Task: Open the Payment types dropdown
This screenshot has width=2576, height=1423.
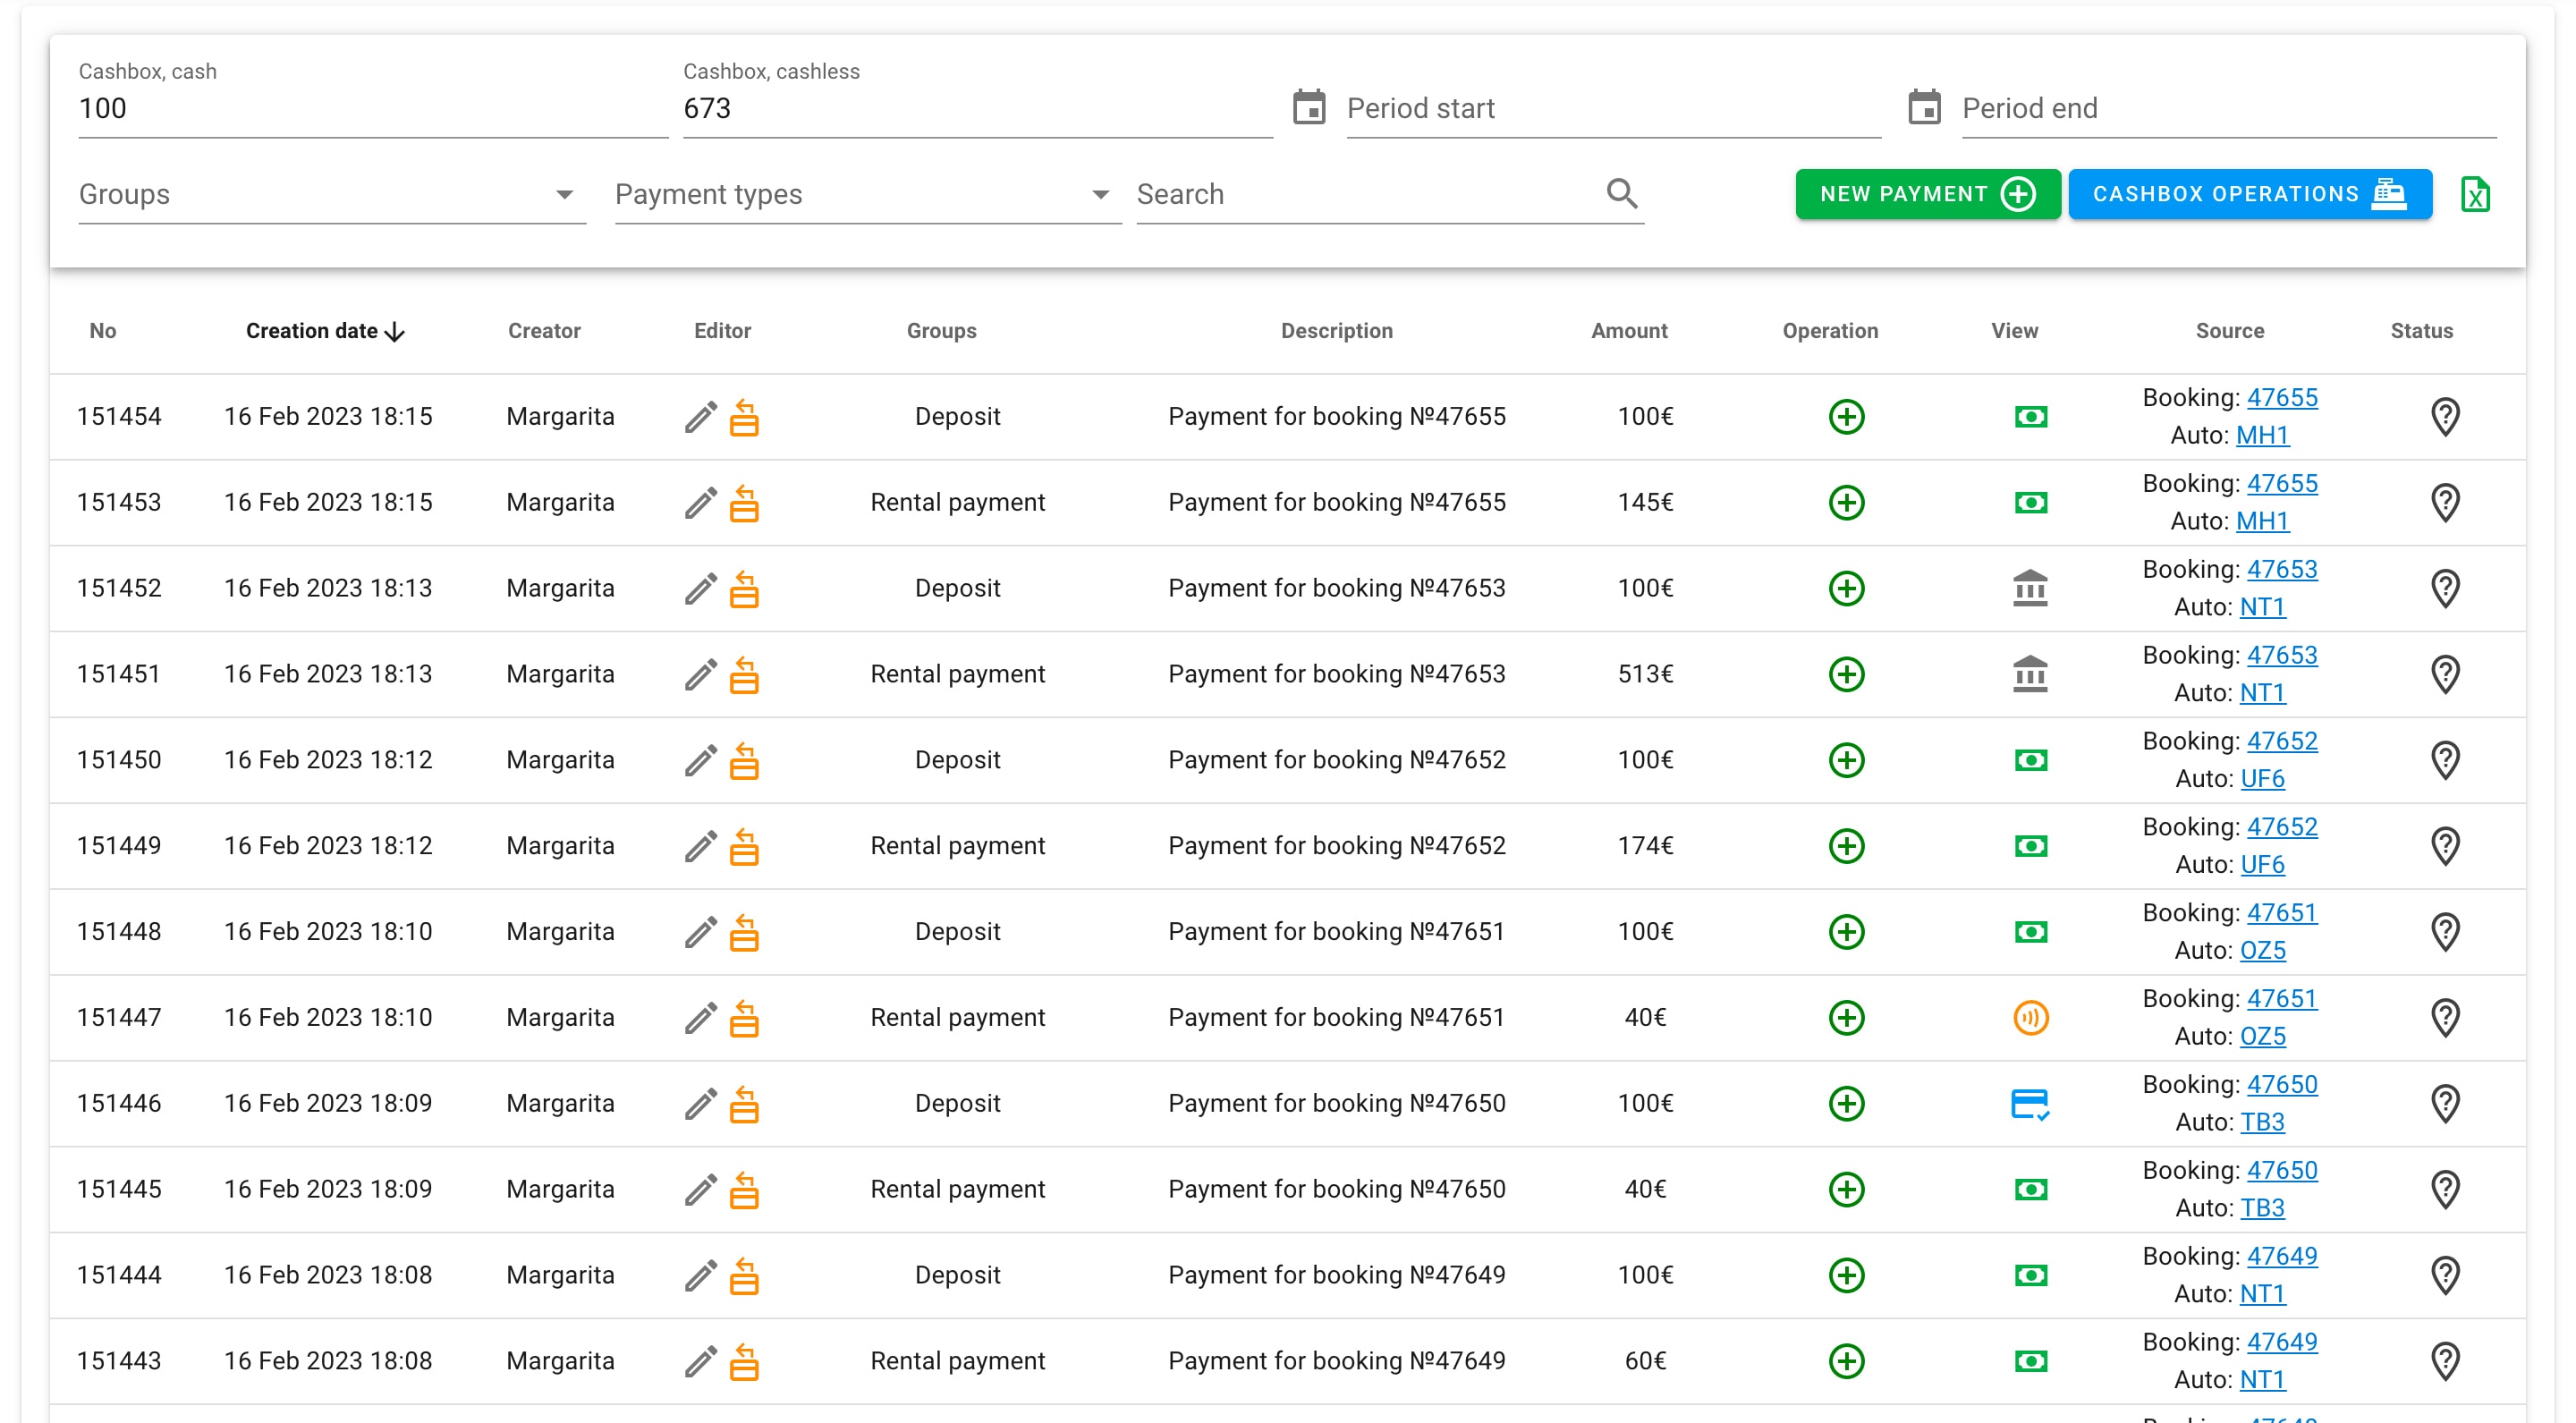Action: (x=868, y=194)
